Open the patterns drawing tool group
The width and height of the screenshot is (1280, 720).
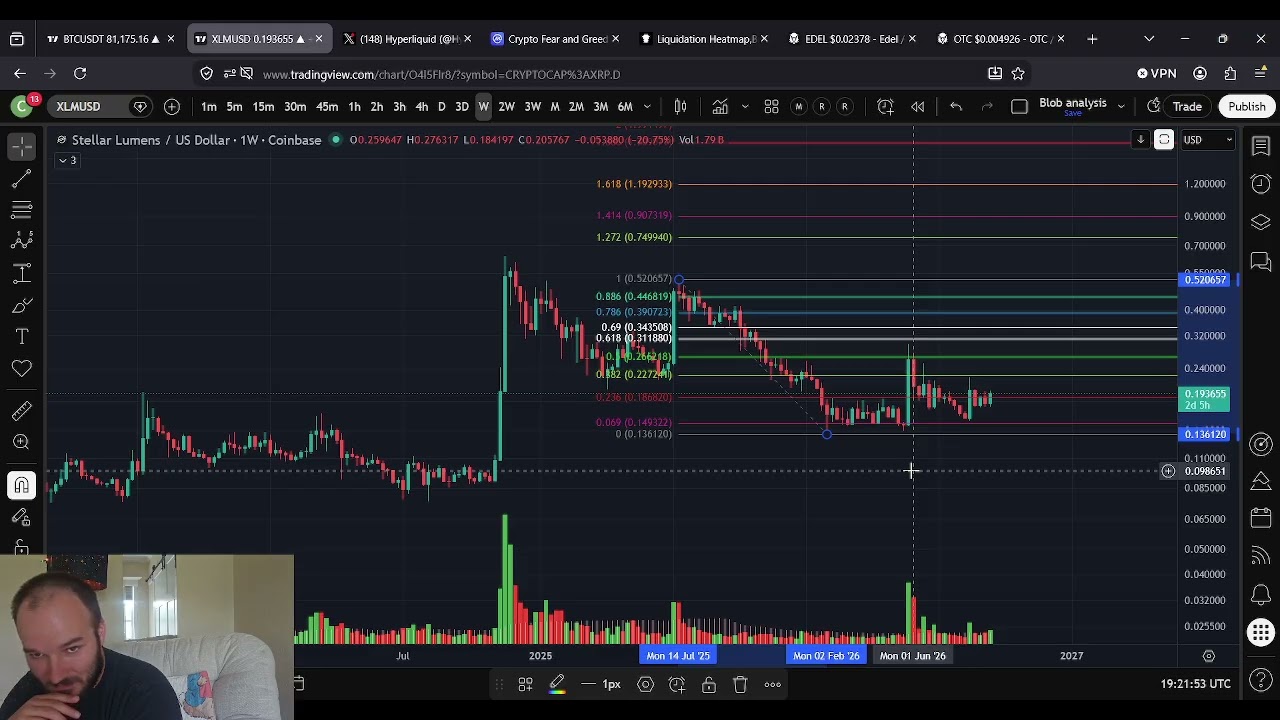pyautogui.click(x=21, y=241)
